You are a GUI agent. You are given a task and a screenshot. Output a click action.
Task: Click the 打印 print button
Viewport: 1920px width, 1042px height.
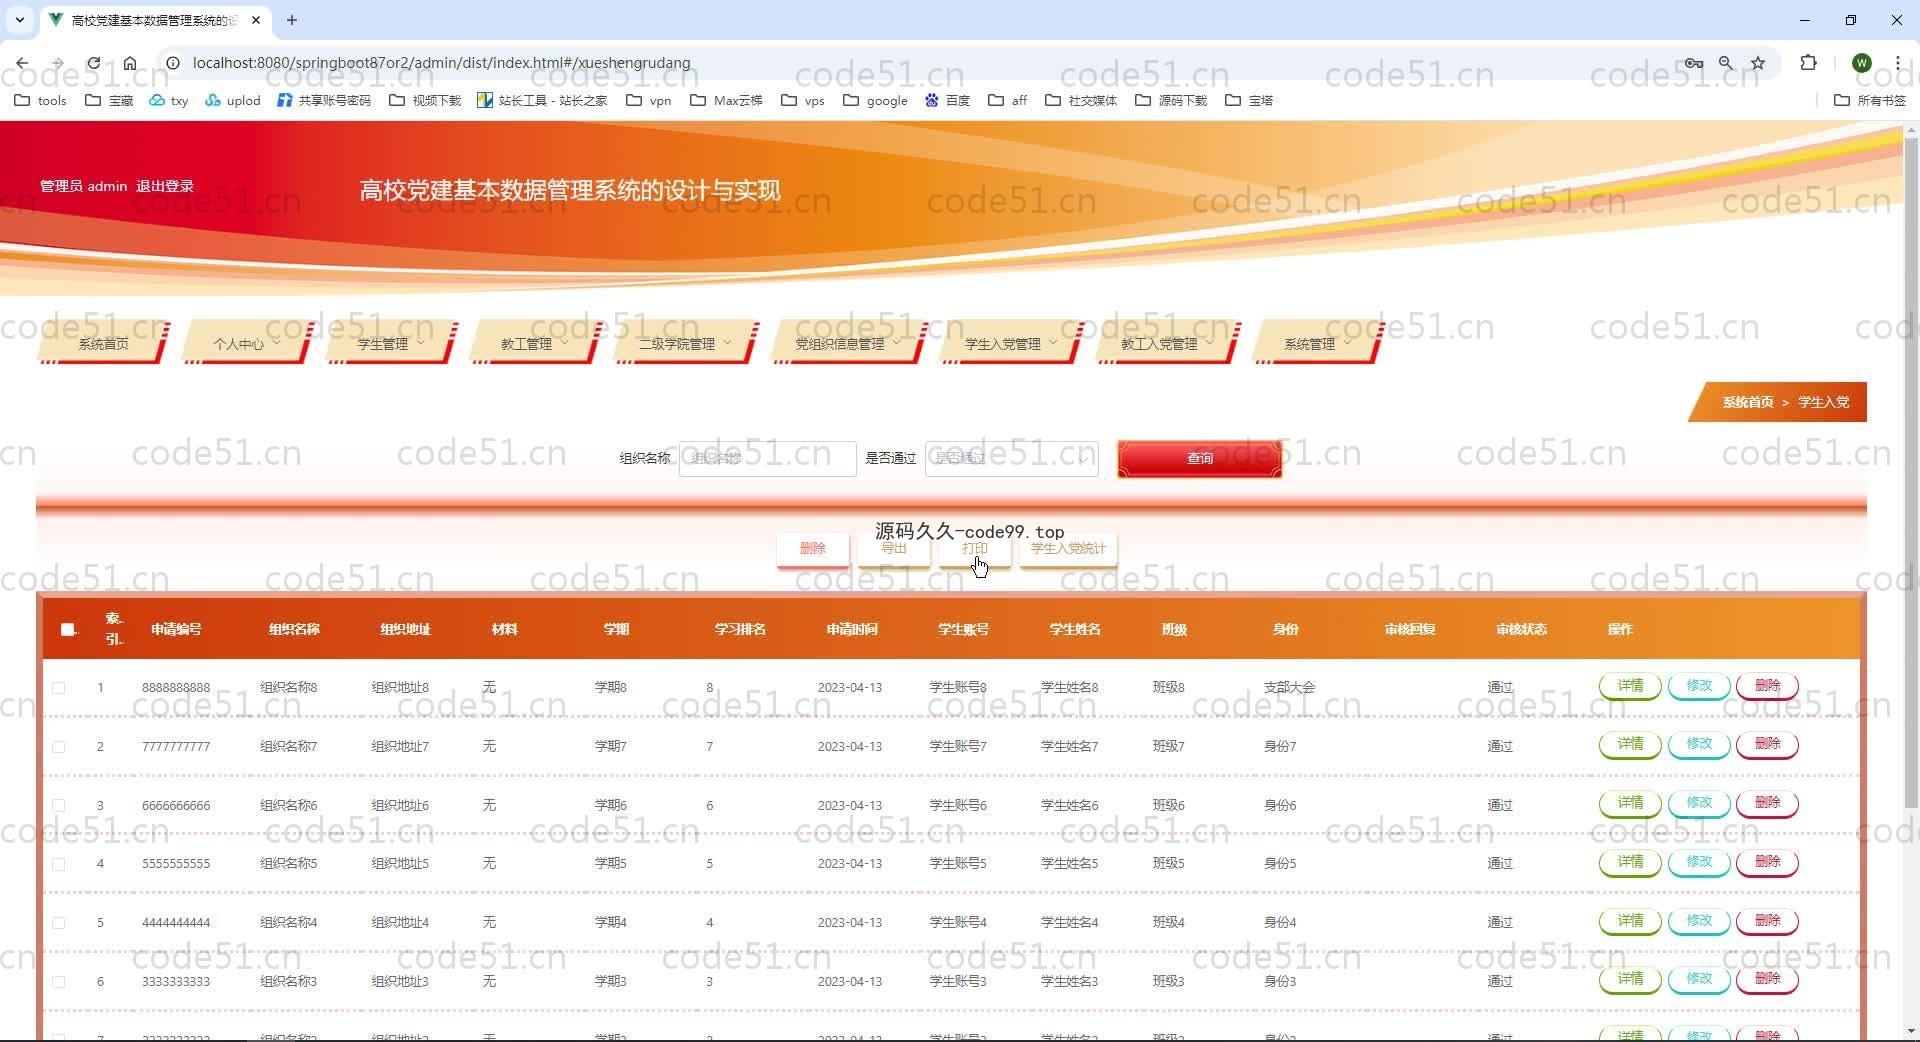pos(974,548)
